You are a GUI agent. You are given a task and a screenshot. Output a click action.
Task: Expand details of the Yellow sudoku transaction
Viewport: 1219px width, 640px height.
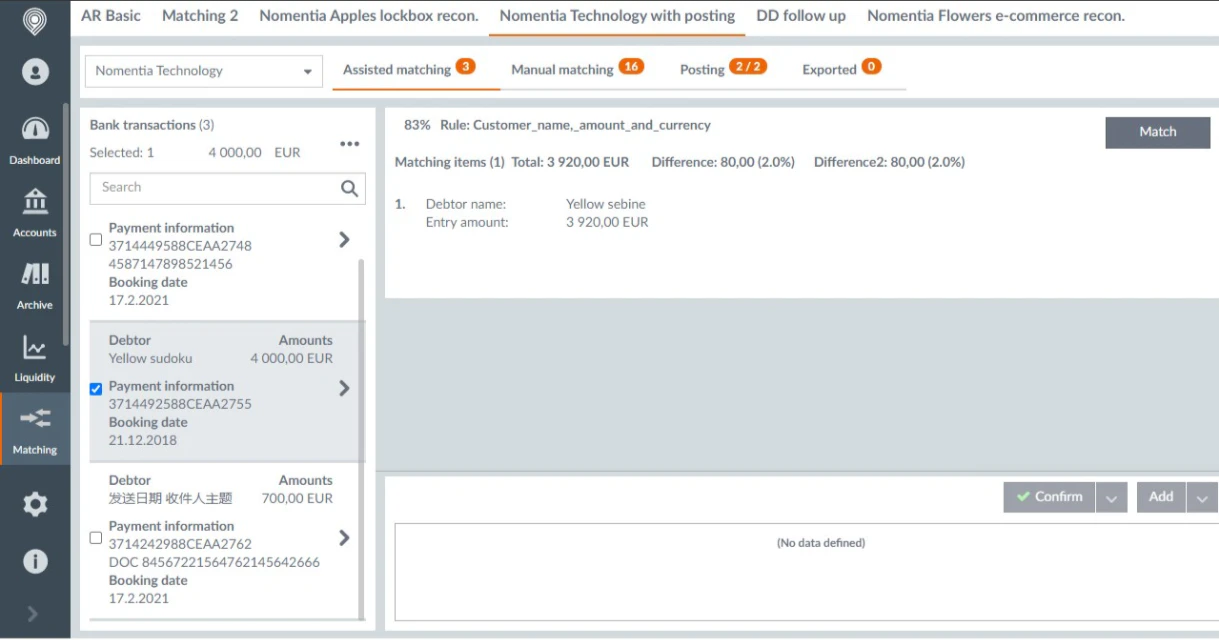[x=344, y=388]
